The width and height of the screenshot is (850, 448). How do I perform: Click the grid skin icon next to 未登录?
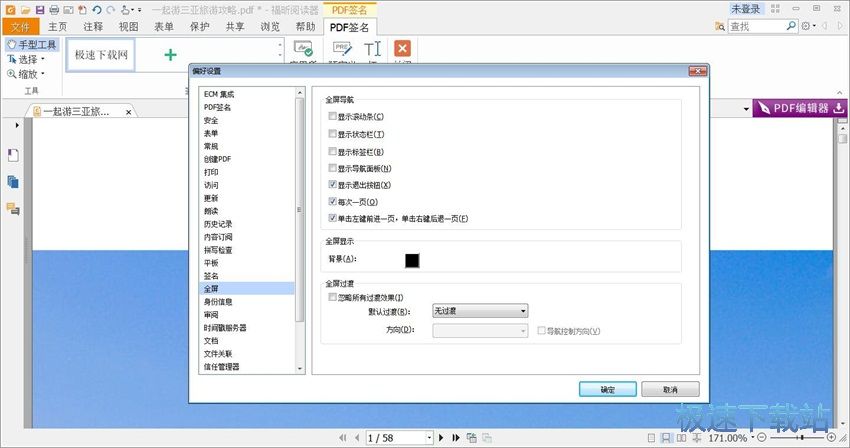(775, 9)
